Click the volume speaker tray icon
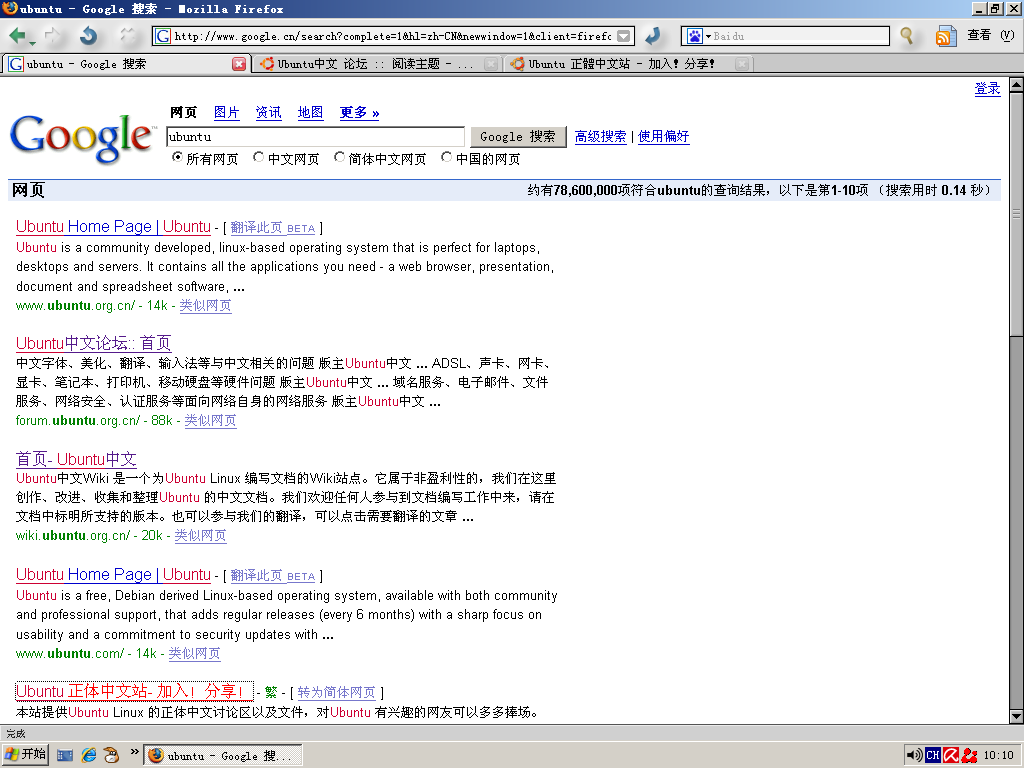 click(x=914, y=756)
